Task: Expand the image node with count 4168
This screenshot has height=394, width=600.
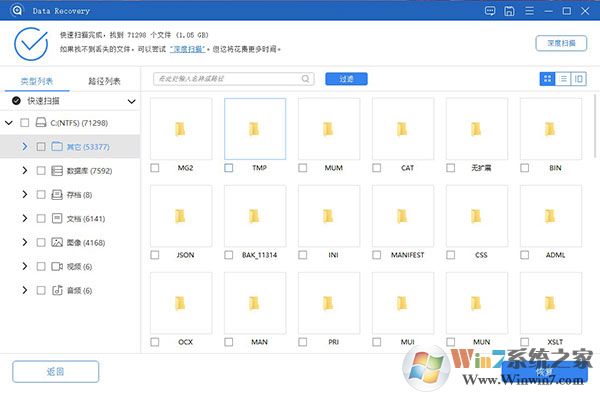Action: (25, 242)
